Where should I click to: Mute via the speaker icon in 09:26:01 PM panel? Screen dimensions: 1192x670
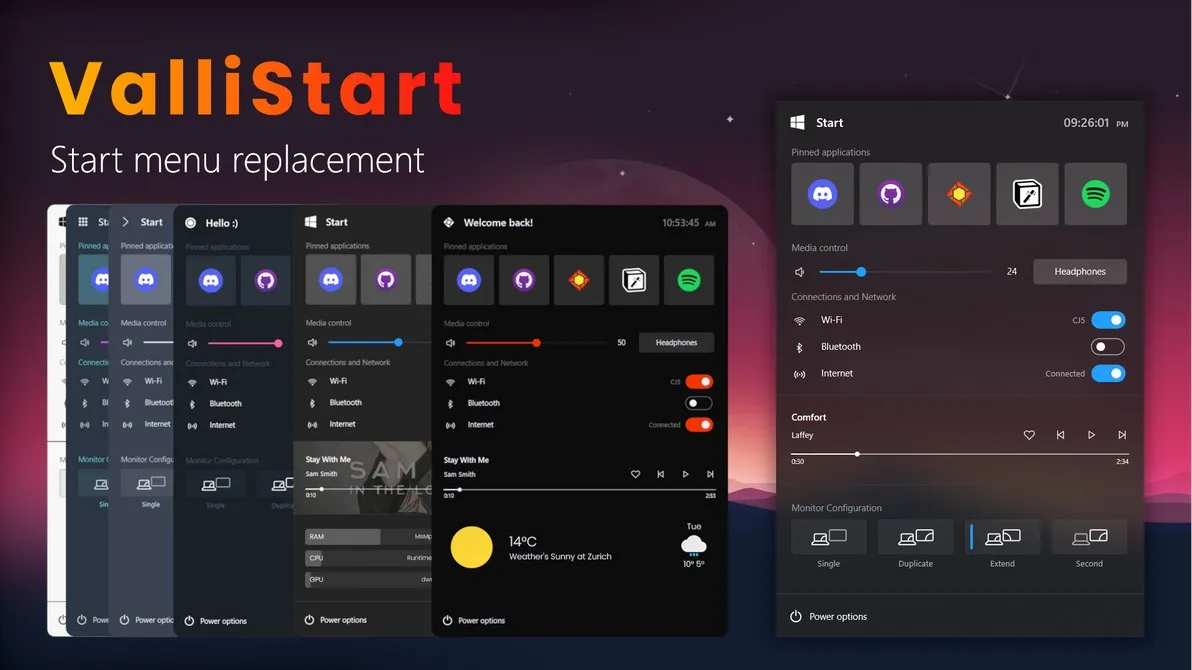pos(800,271)
